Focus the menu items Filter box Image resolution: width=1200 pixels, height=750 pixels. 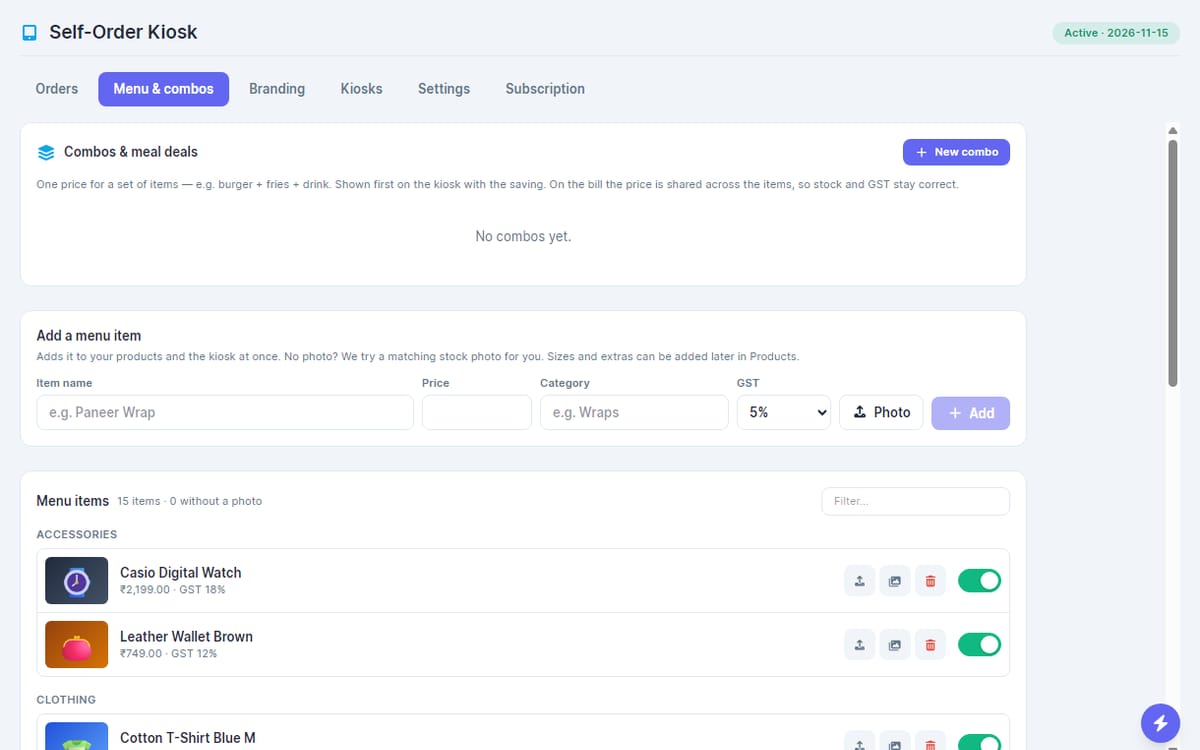point(915,501)
